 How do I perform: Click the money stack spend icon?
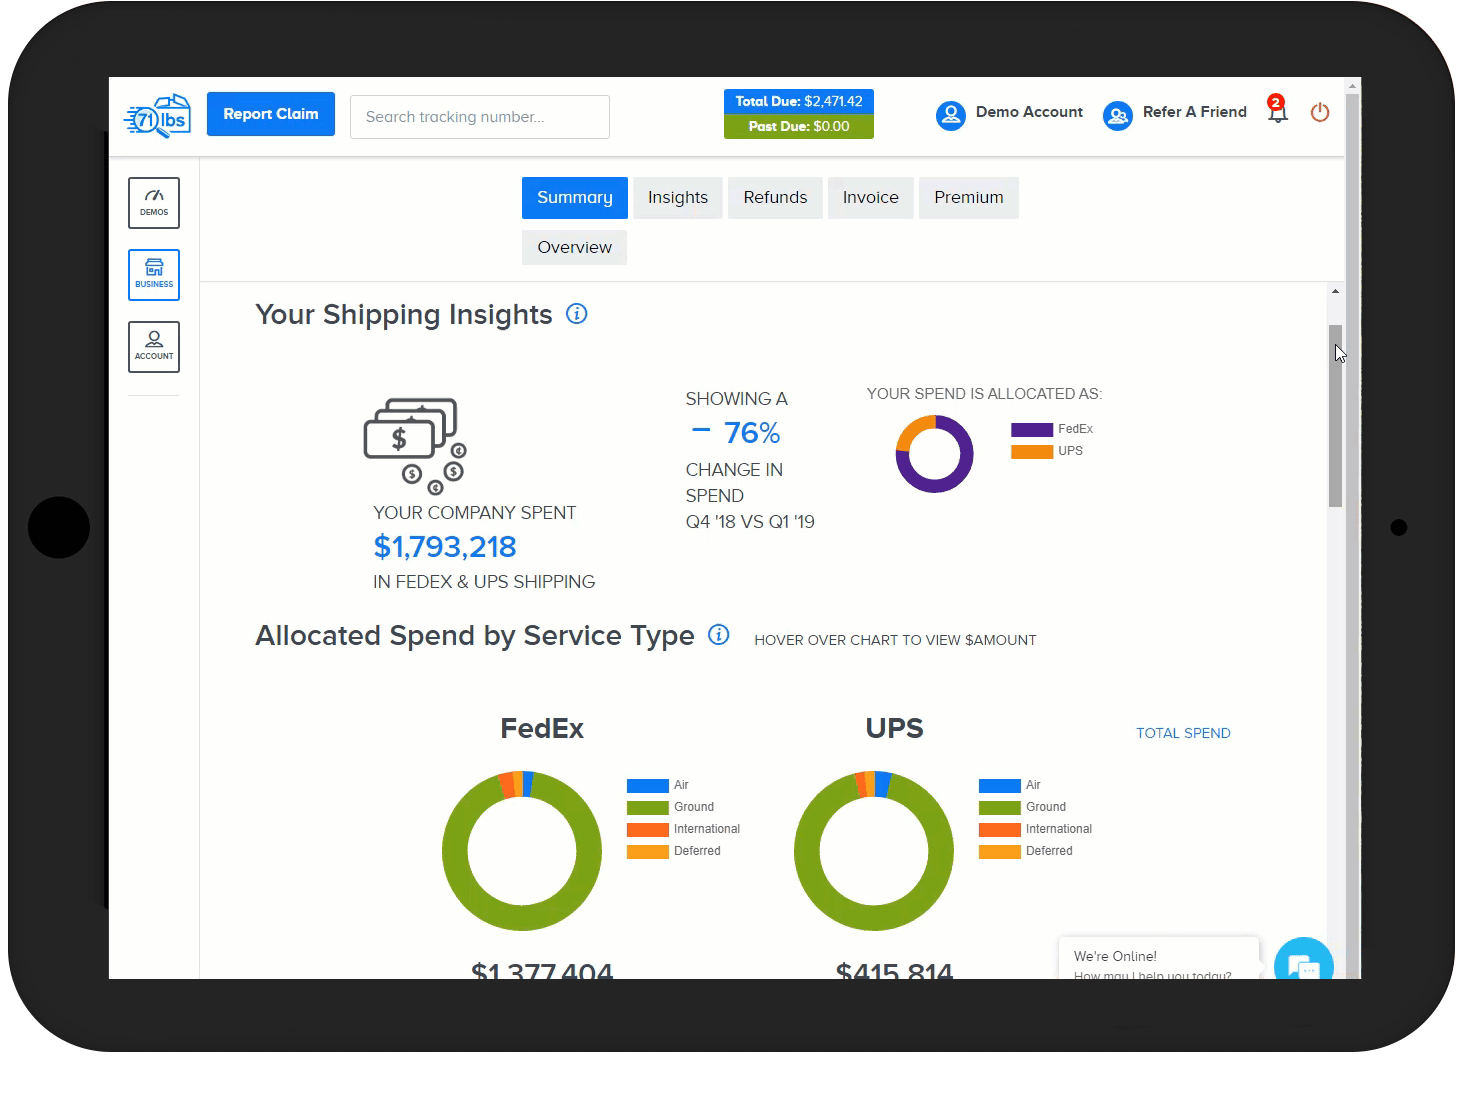[x=415, y=446]
